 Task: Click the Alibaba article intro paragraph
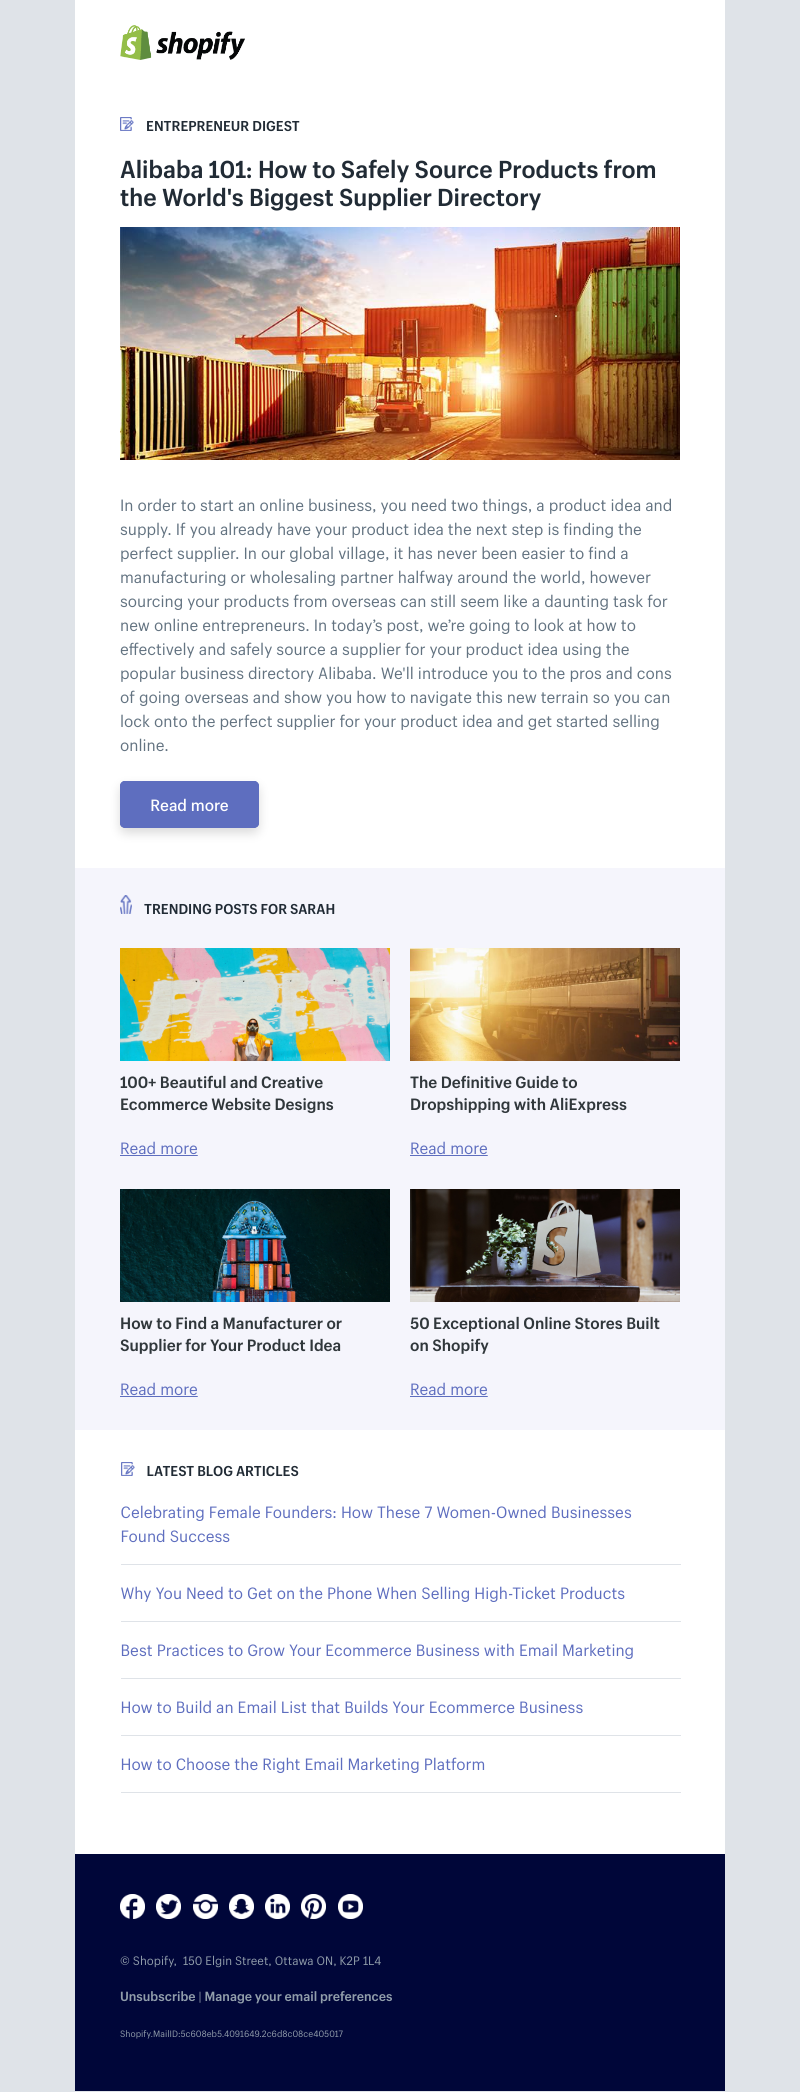396,625
